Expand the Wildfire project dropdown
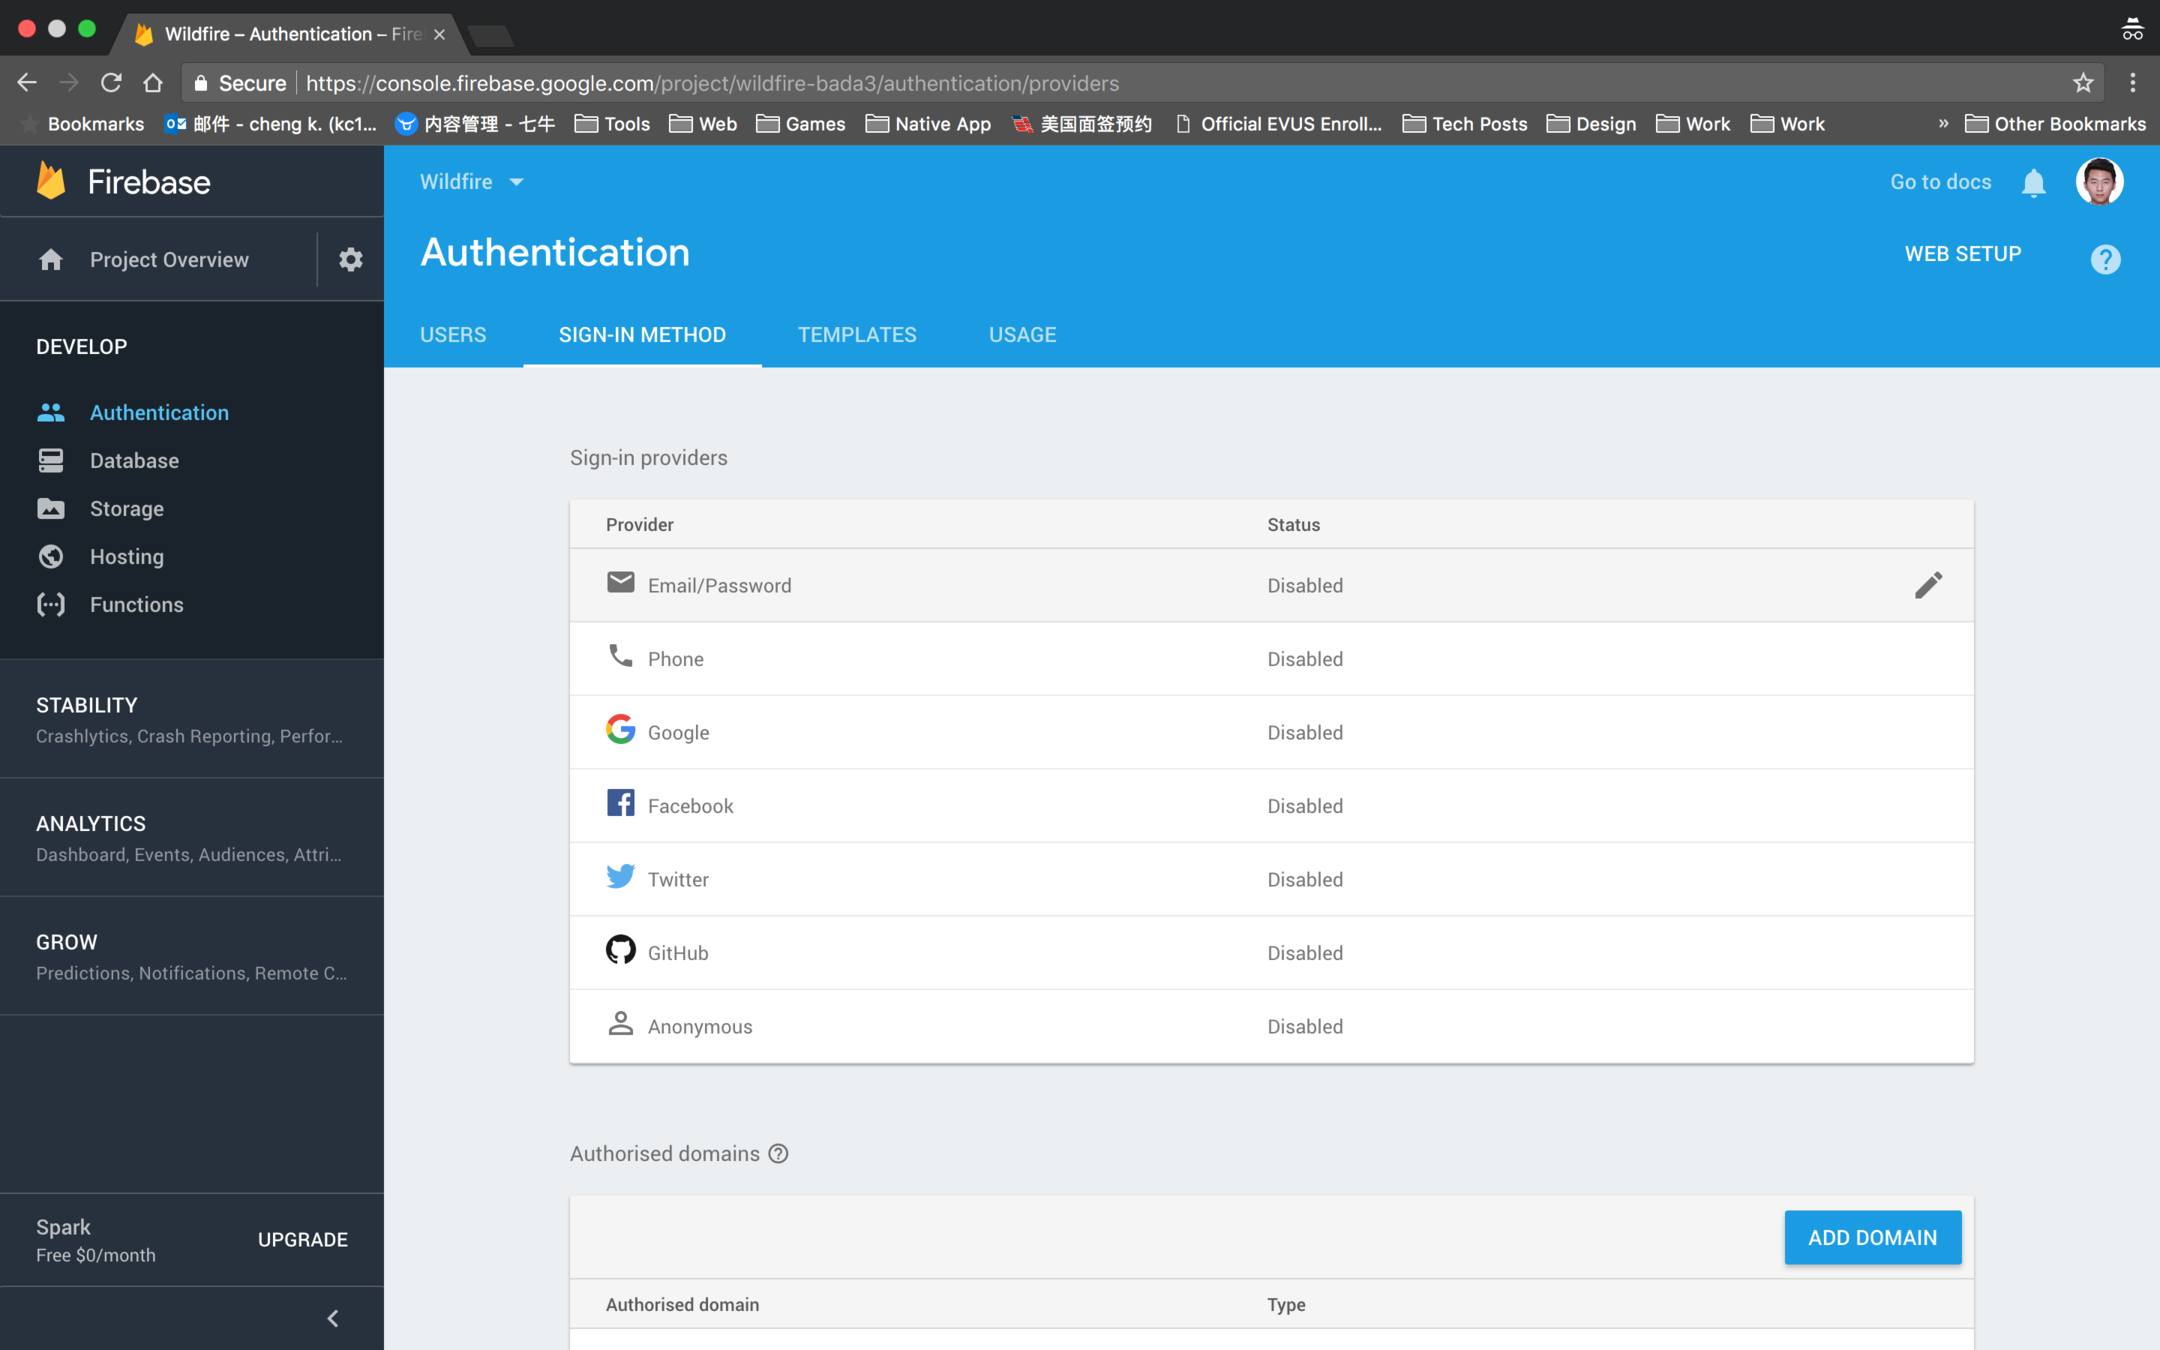The height and width of the screenshot is (1350, 2160). click(472, 182)
